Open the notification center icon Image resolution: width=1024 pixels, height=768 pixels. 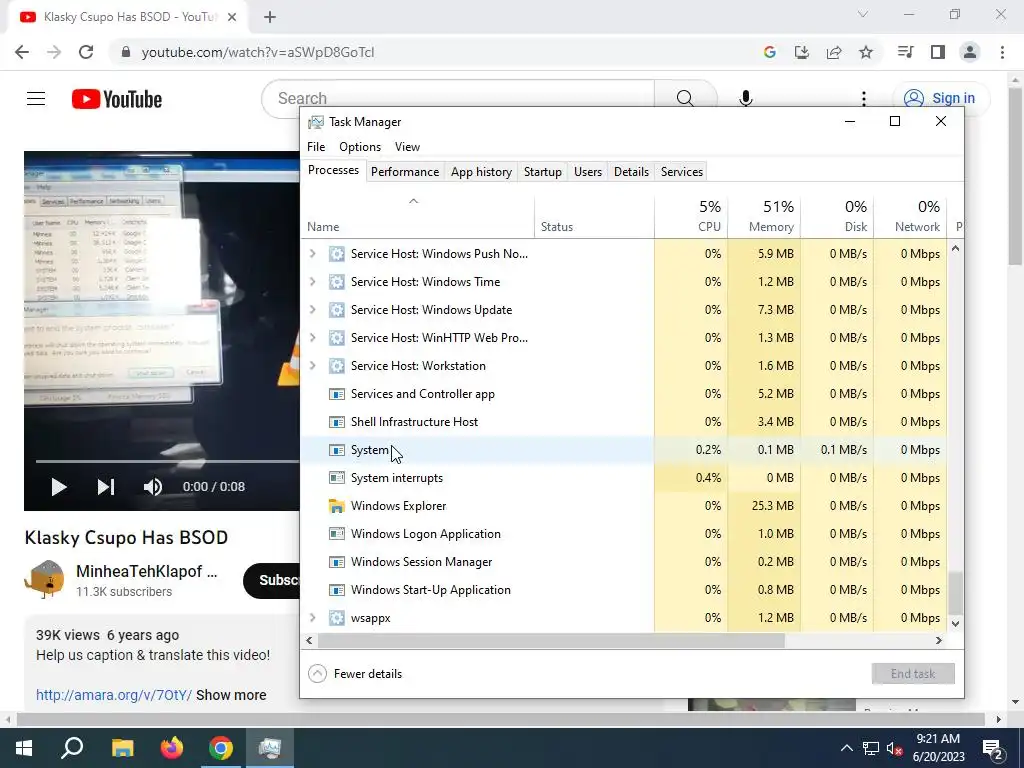(x=993, y=748)
